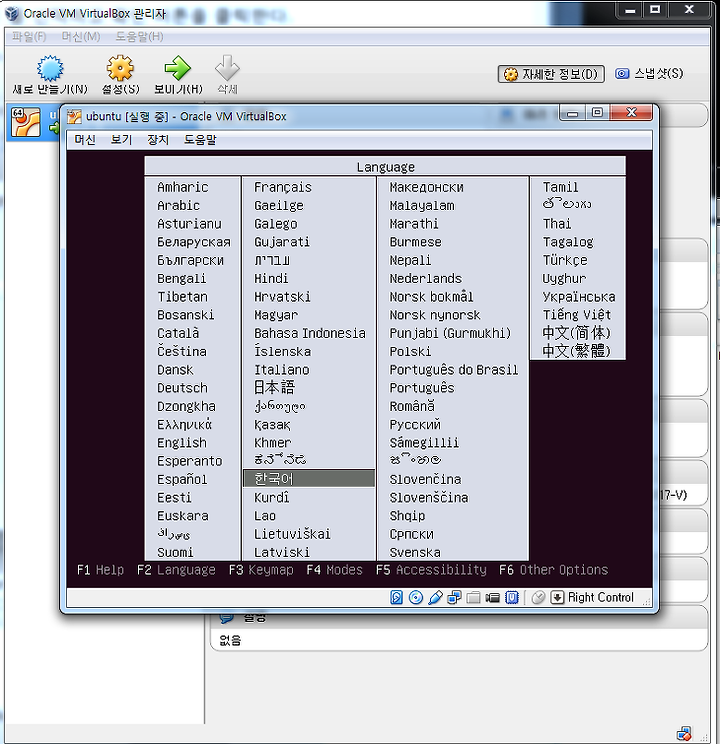The image size is (720, 744).
Task: Choose 한국어 highlighted language entry
Action: coord(309,478)
